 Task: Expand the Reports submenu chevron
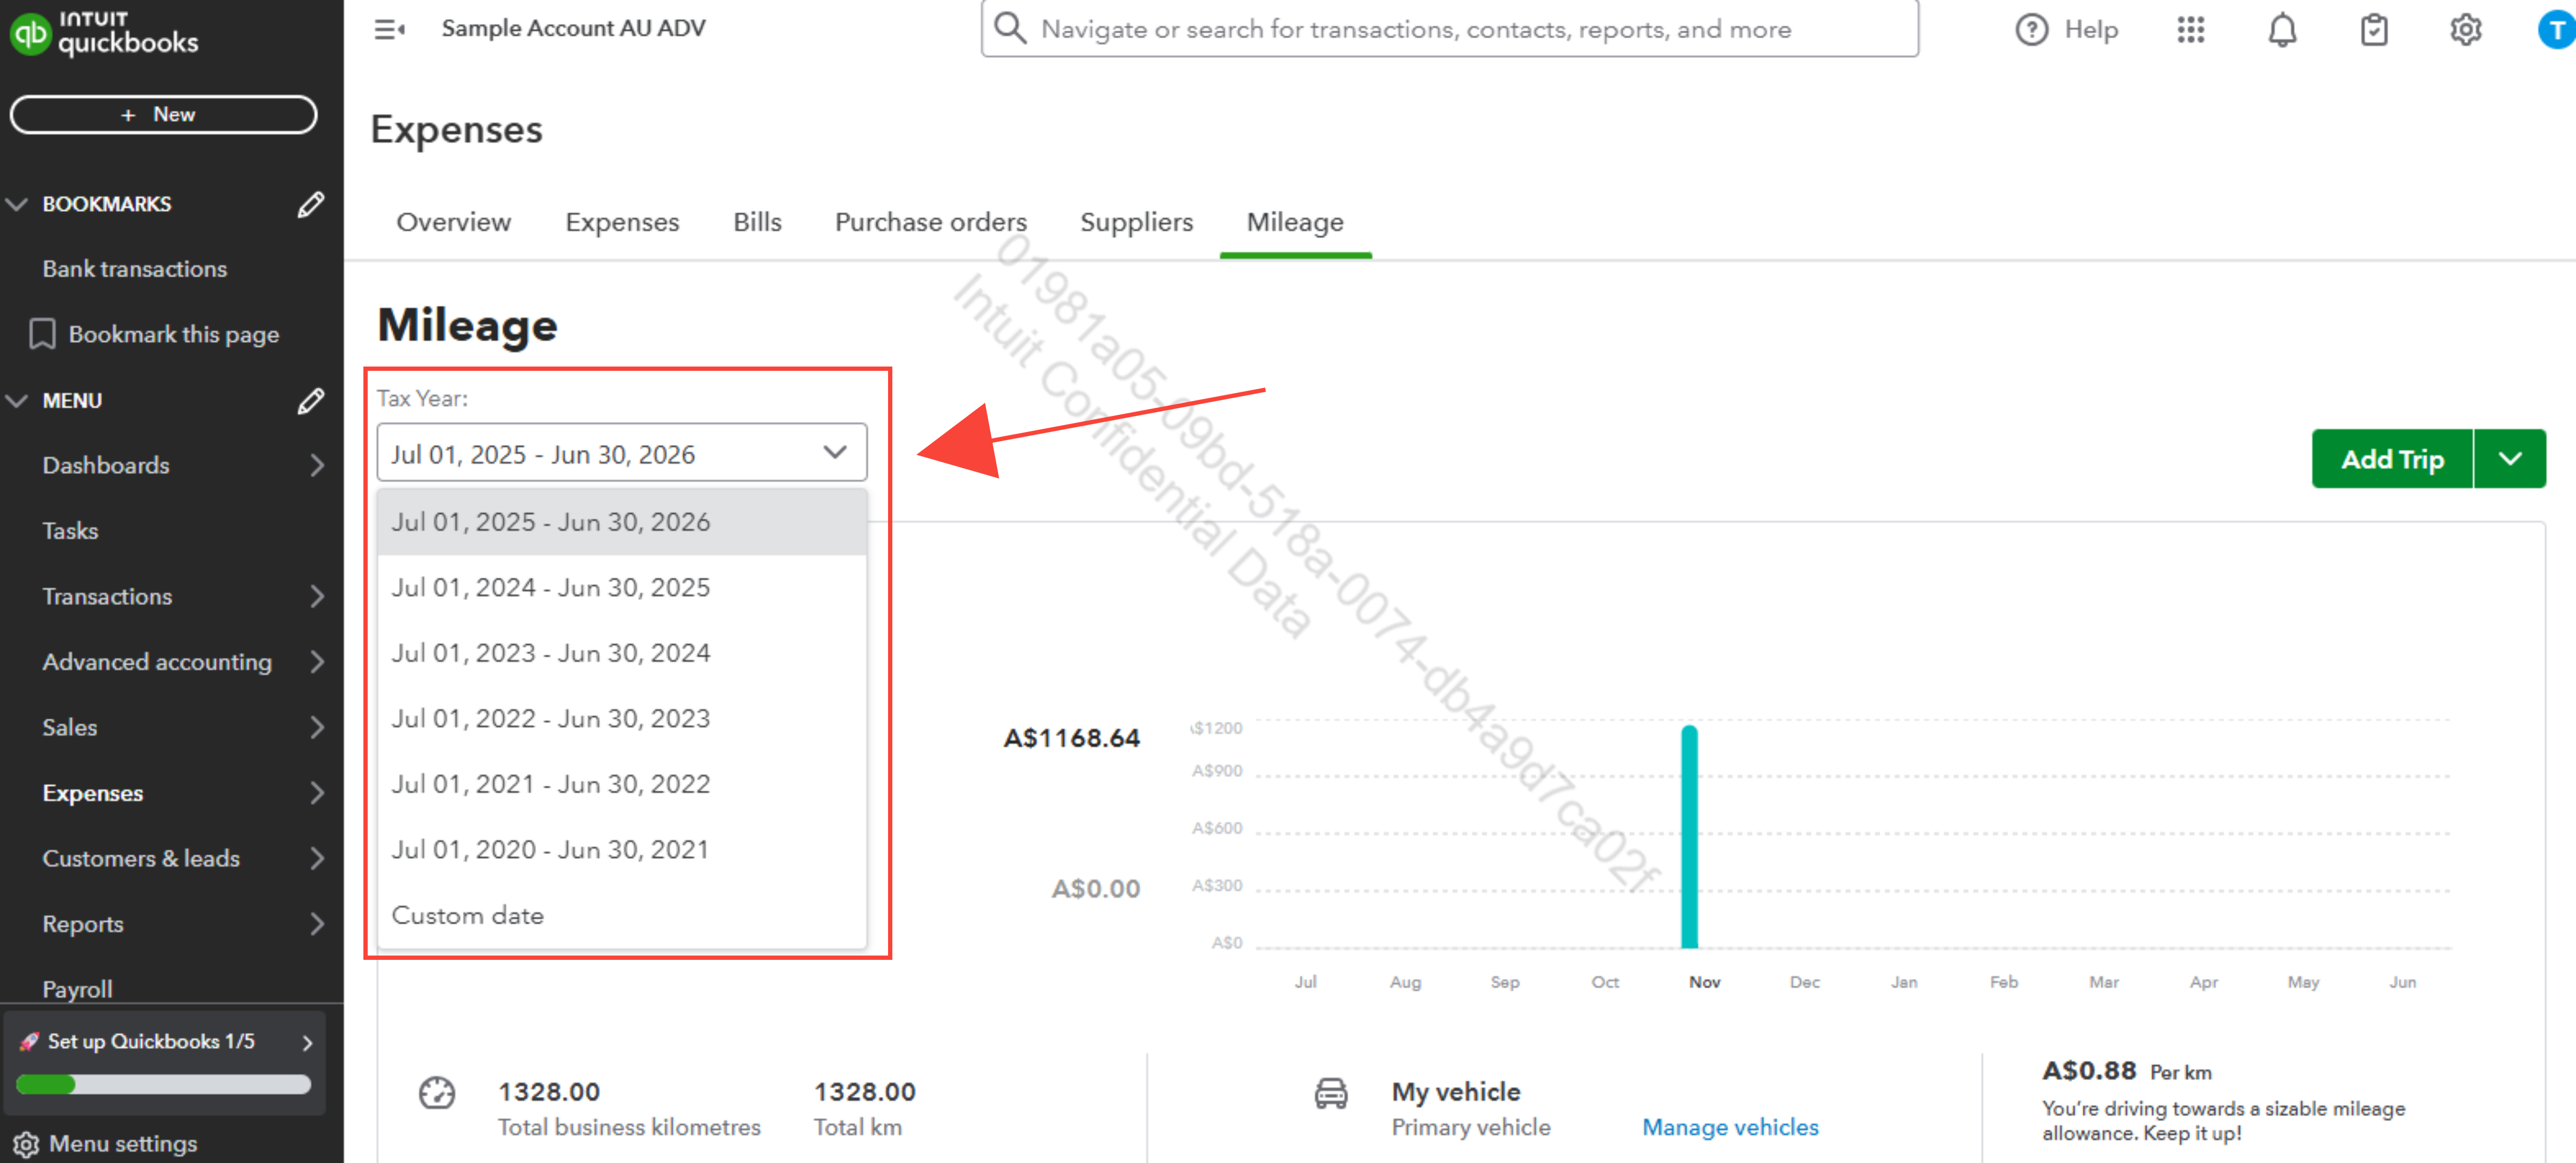[x=317, y=924]
